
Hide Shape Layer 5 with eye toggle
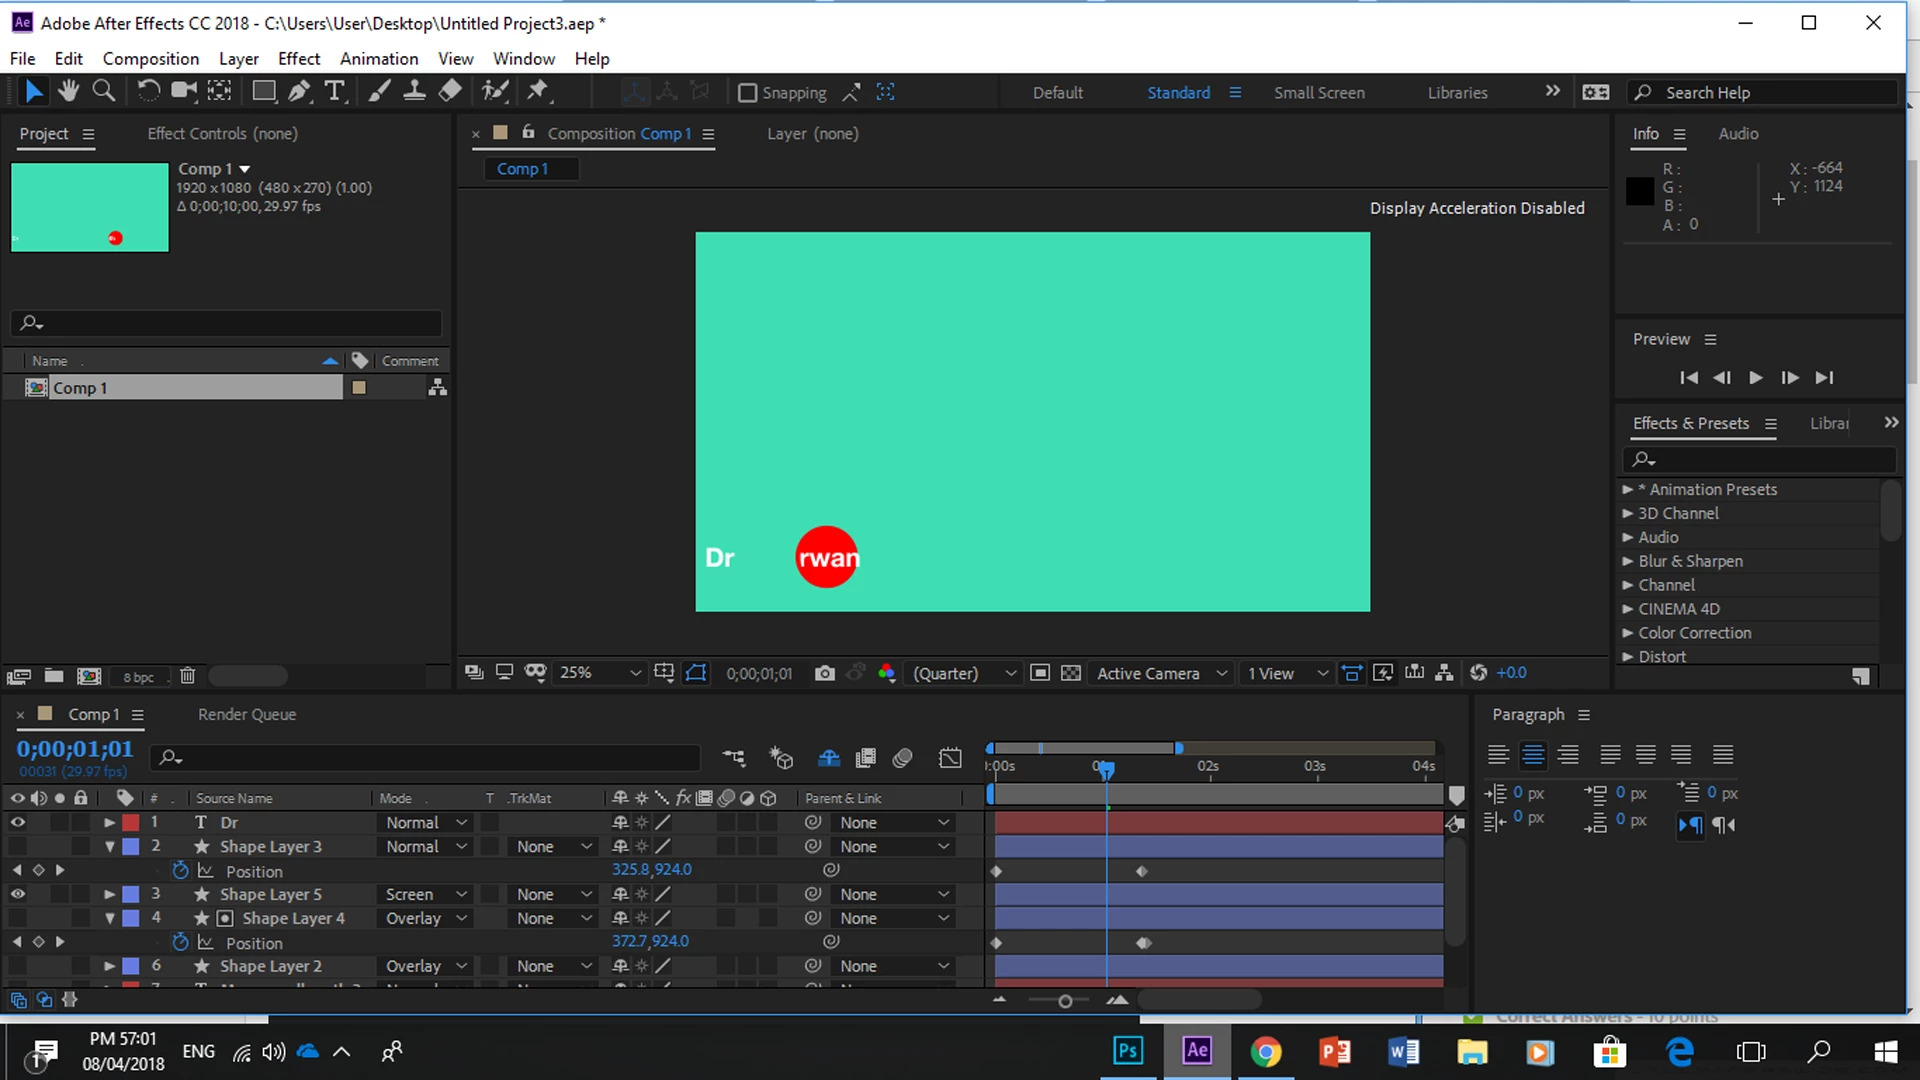tap(17, 894)
